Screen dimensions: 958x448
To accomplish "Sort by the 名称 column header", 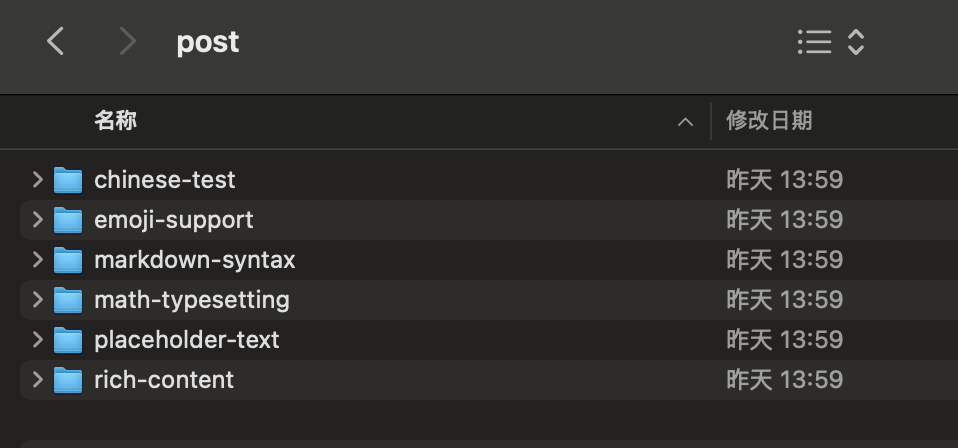I will 116,121.
